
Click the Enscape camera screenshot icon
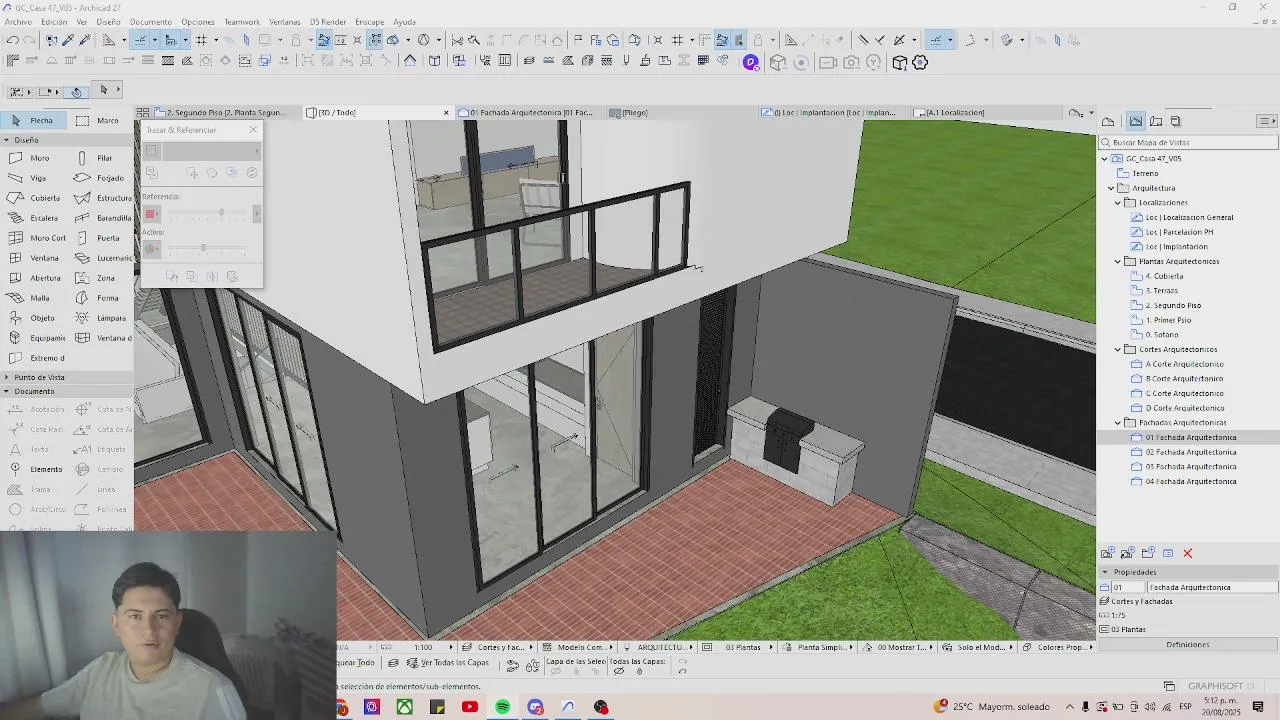point(851,62)
